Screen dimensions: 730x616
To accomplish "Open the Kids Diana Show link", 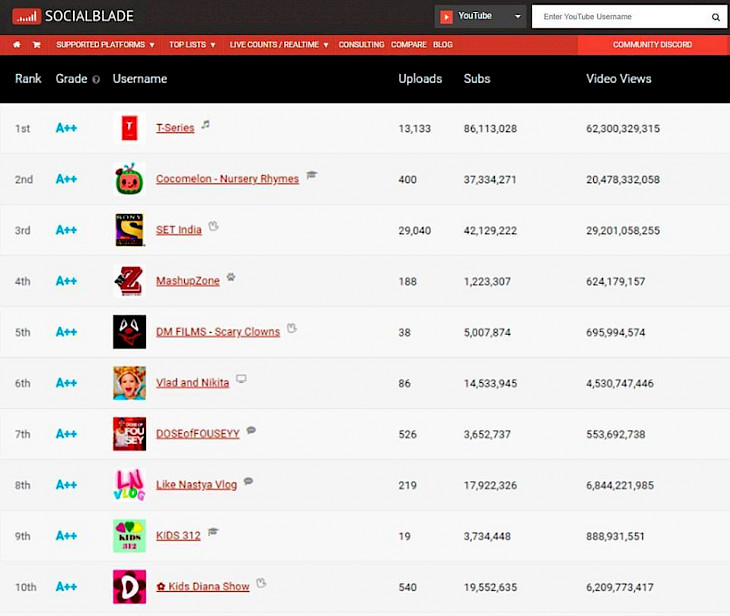I will (x=203, y=587).
